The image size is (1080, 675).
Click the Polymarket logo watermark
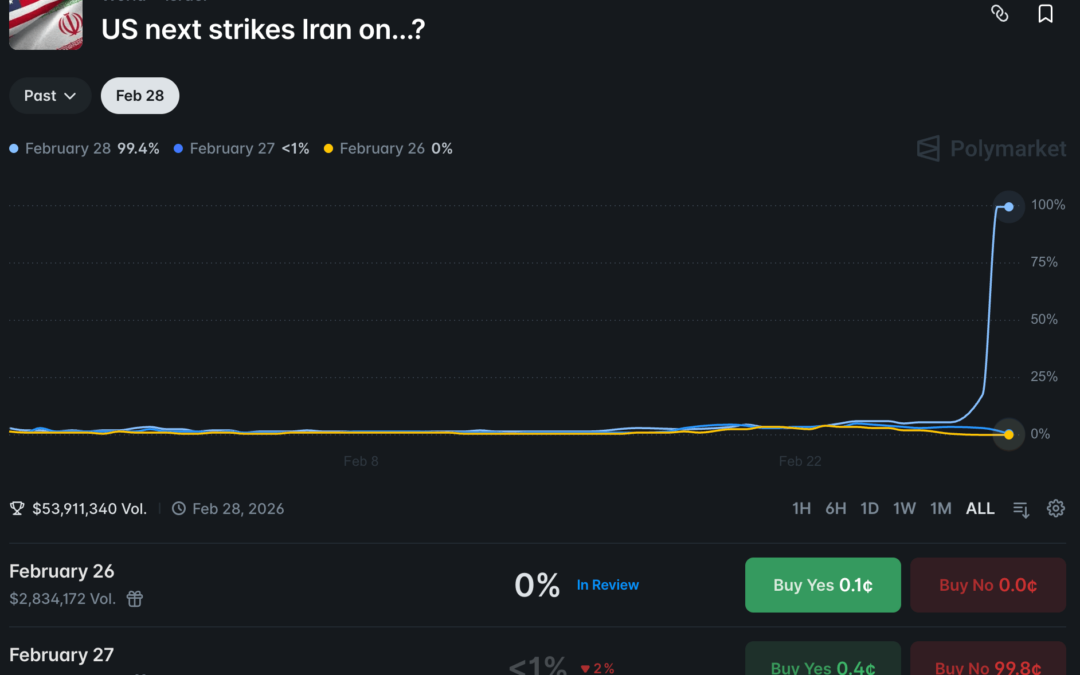tap(991, 149)
